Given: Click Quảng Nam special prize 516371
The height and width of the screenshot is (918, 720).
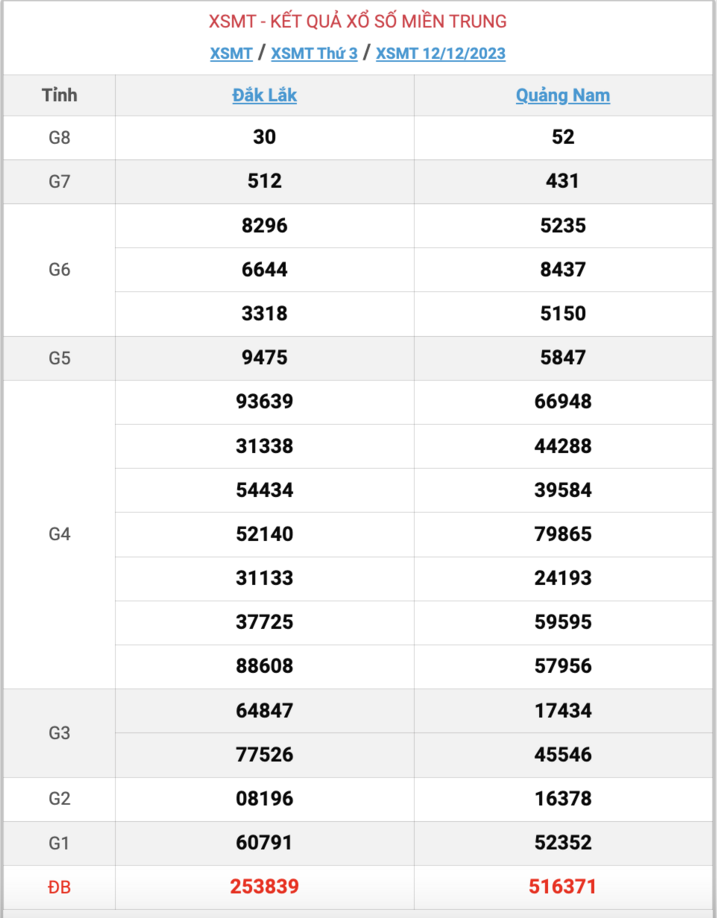Looking at the screenshot, I should [x=563, y=887].
